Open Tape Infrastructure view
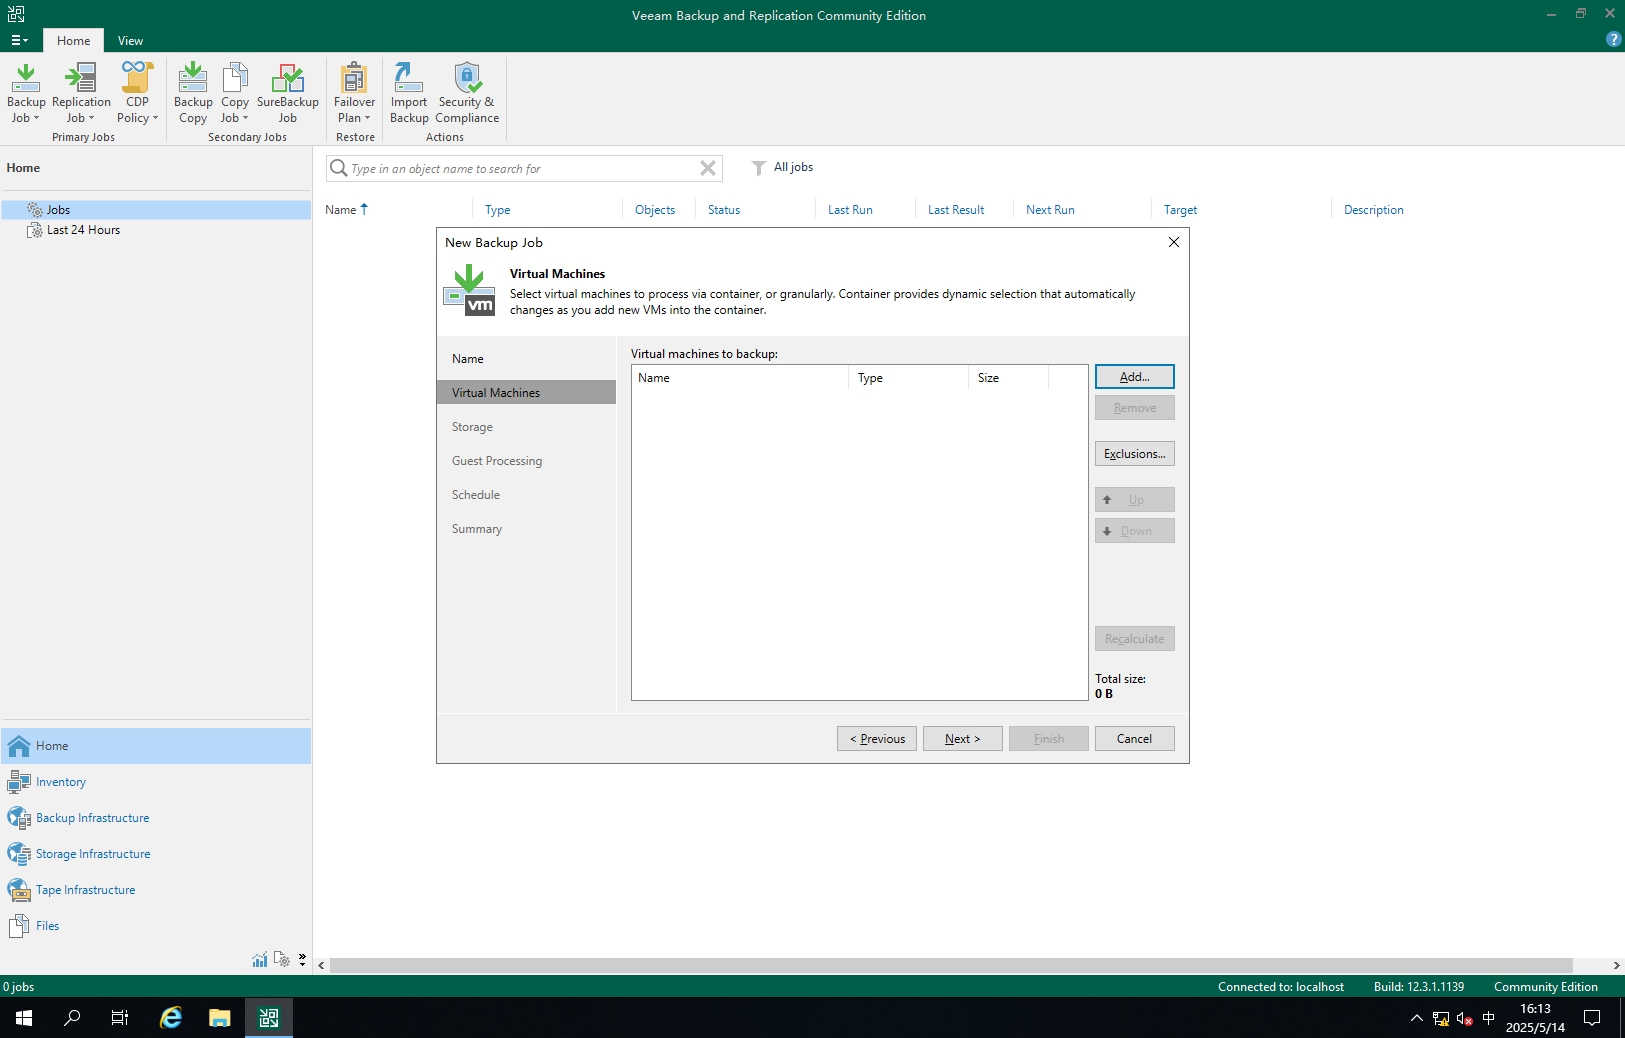Viewport: 1625px width, 1038px height. pyautogui.click(x=85, y=890)
